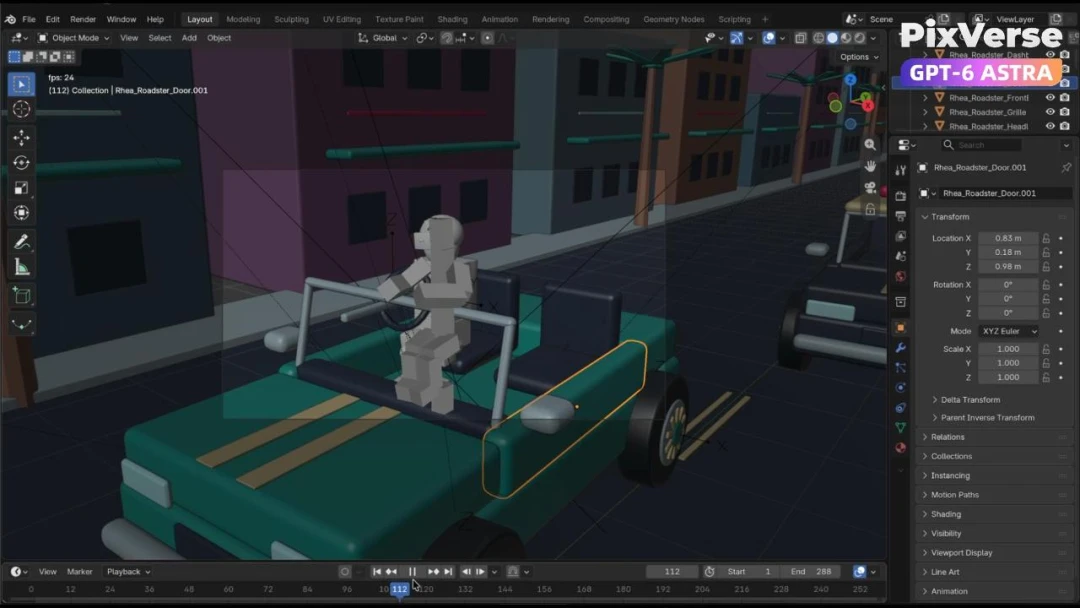Open the Object properties tab
1080x608 pixels.
(x=900, y=328)
